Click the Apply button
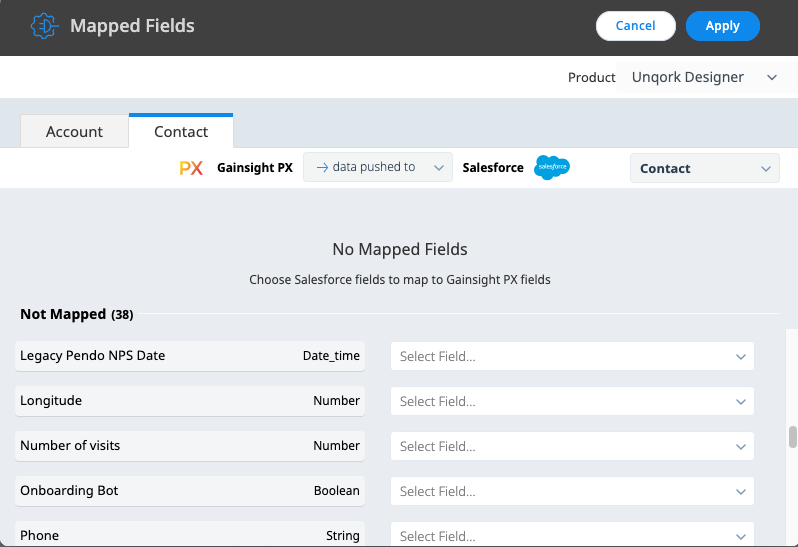798x547 pixels. click(723, 26)
